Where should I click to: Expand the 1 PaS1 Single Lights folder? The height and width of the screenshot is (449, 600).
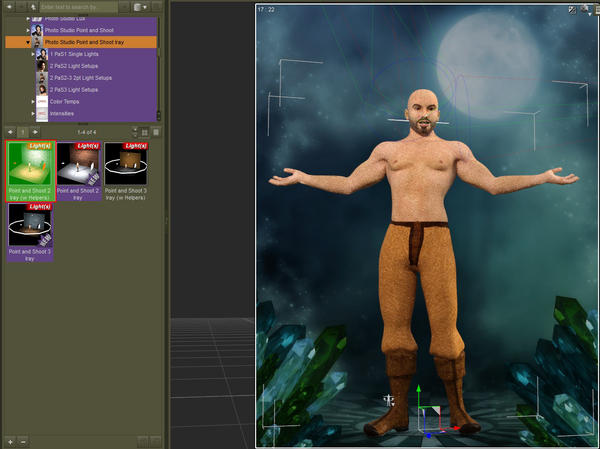(33, 54)
